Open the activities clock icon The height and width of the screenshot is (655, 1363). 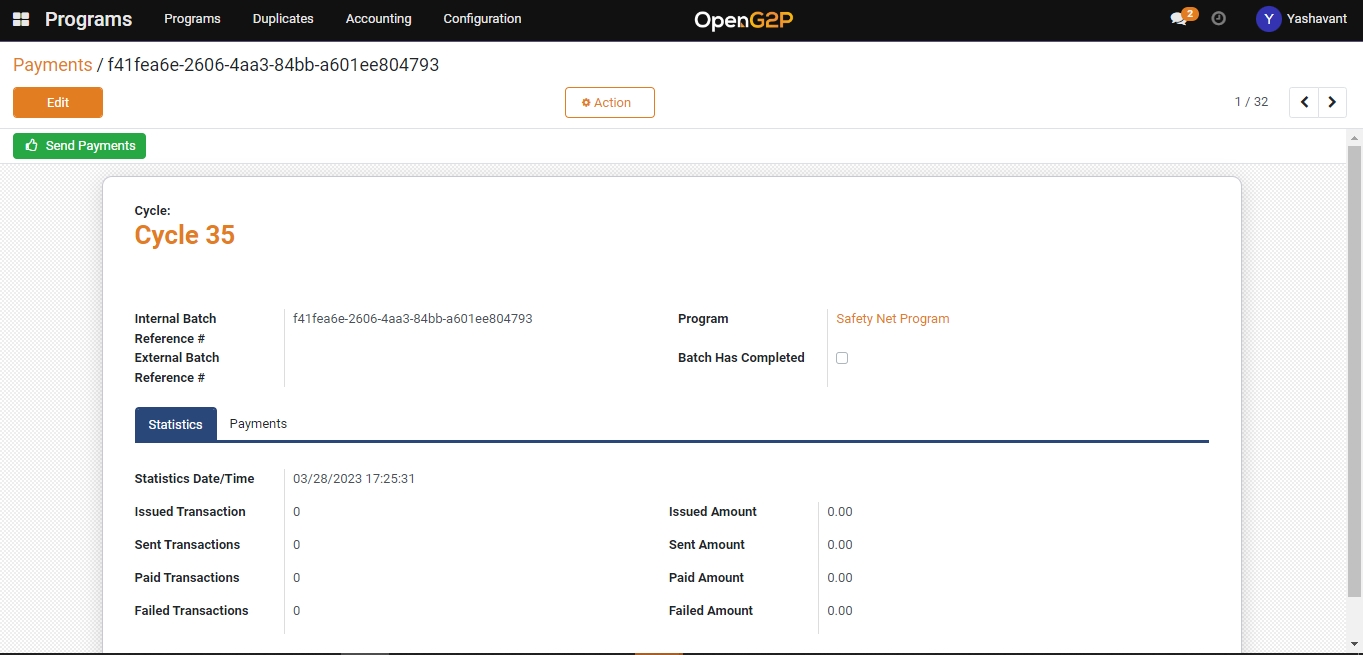1218,19
